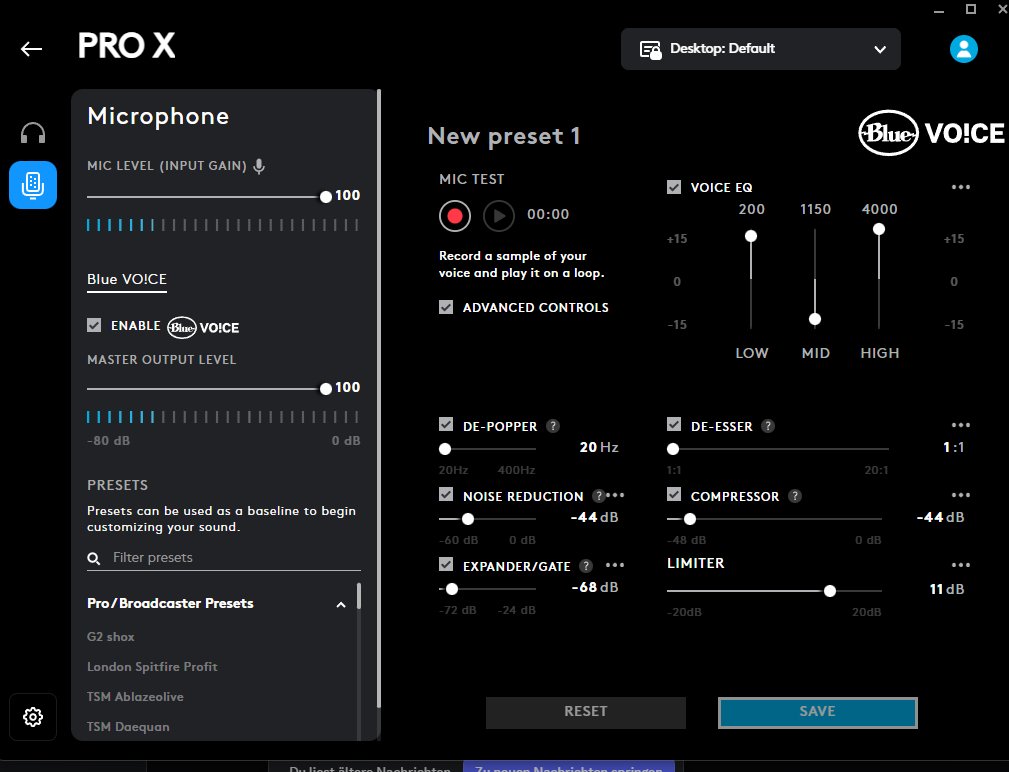Click the Blue VO!CE logo at top right
Viewport: 1009px width, 772px height.
(x=931, y=133)
